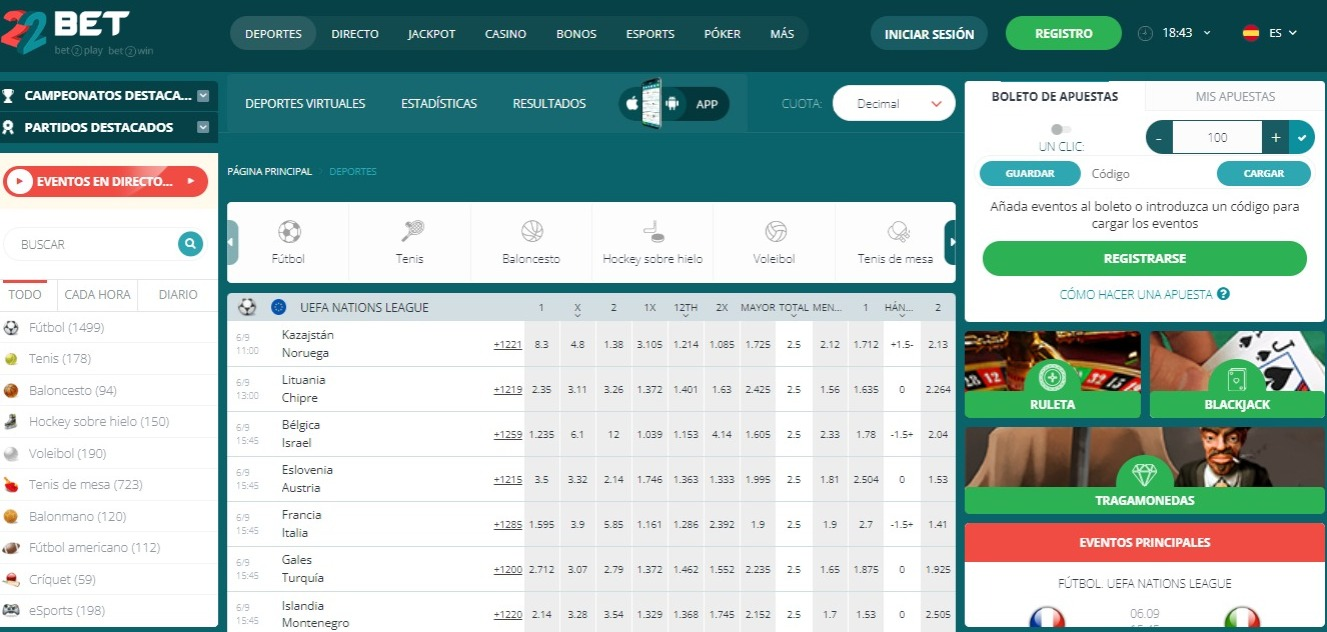Open the Jackpot menu
This screenshot has height=632, width=1327.
pyautogui.click(x=432, y=34)
